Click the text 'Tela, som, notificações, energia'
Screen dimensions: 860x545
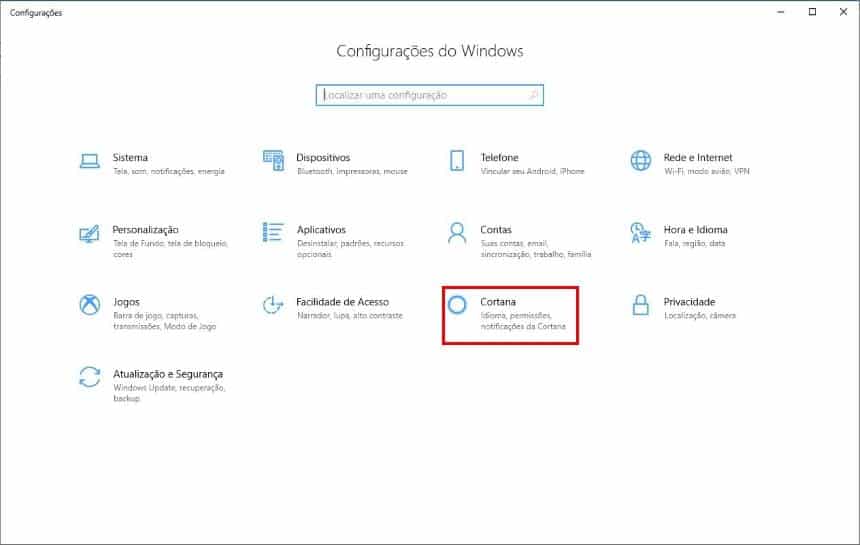pyautogui.click(x=169, y=172)
